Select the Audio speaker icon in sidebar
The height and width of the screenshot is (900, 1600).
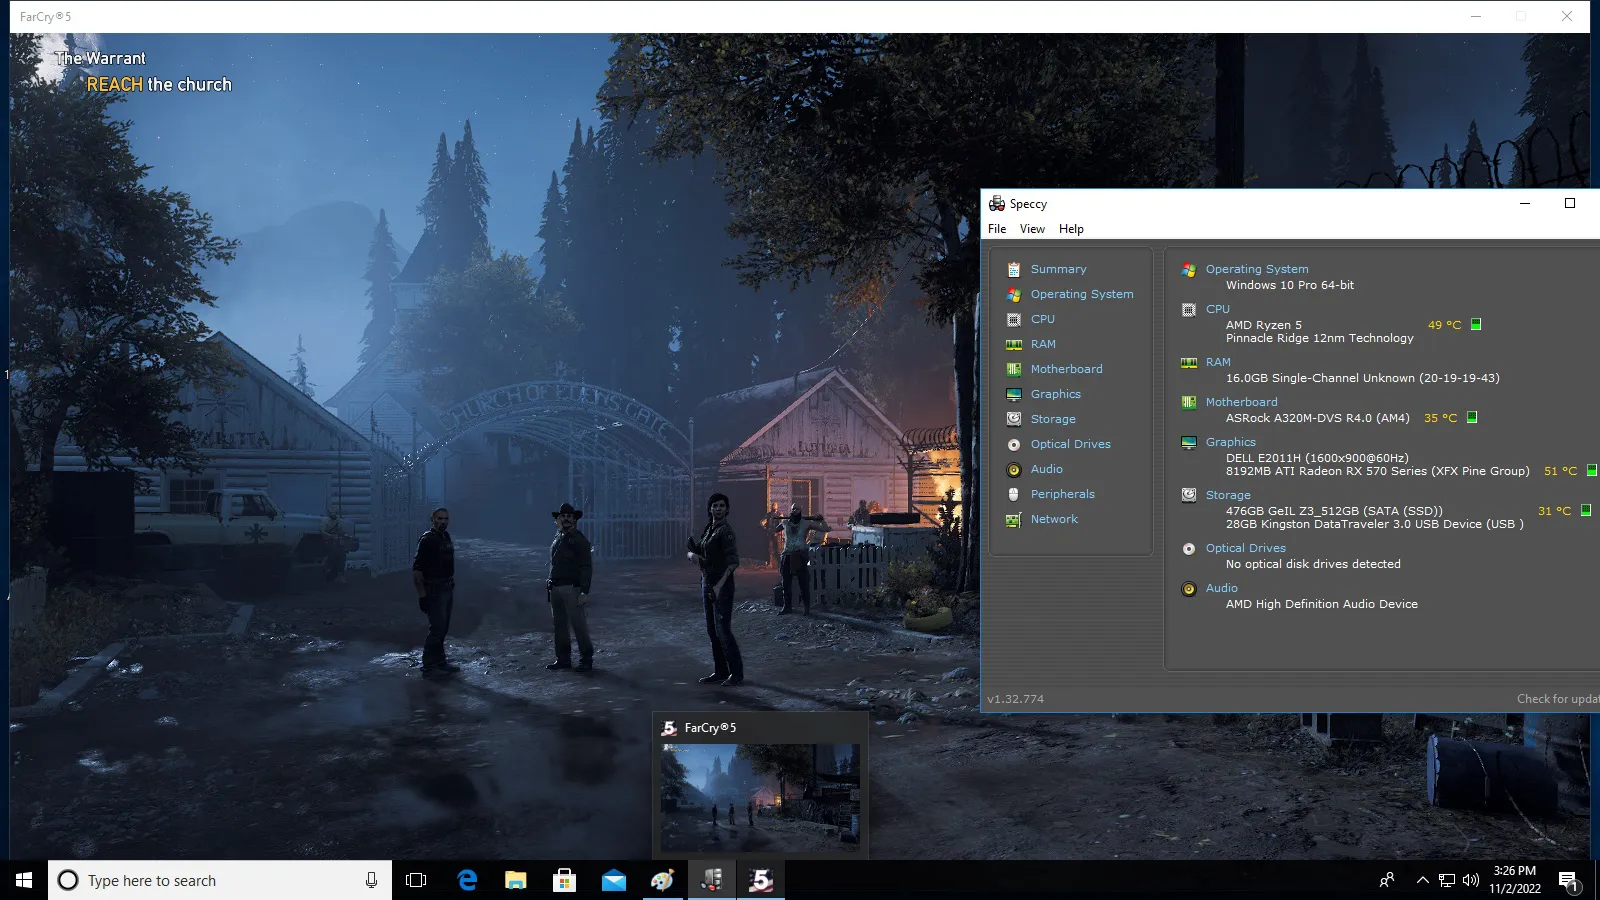click(1014, 469)
